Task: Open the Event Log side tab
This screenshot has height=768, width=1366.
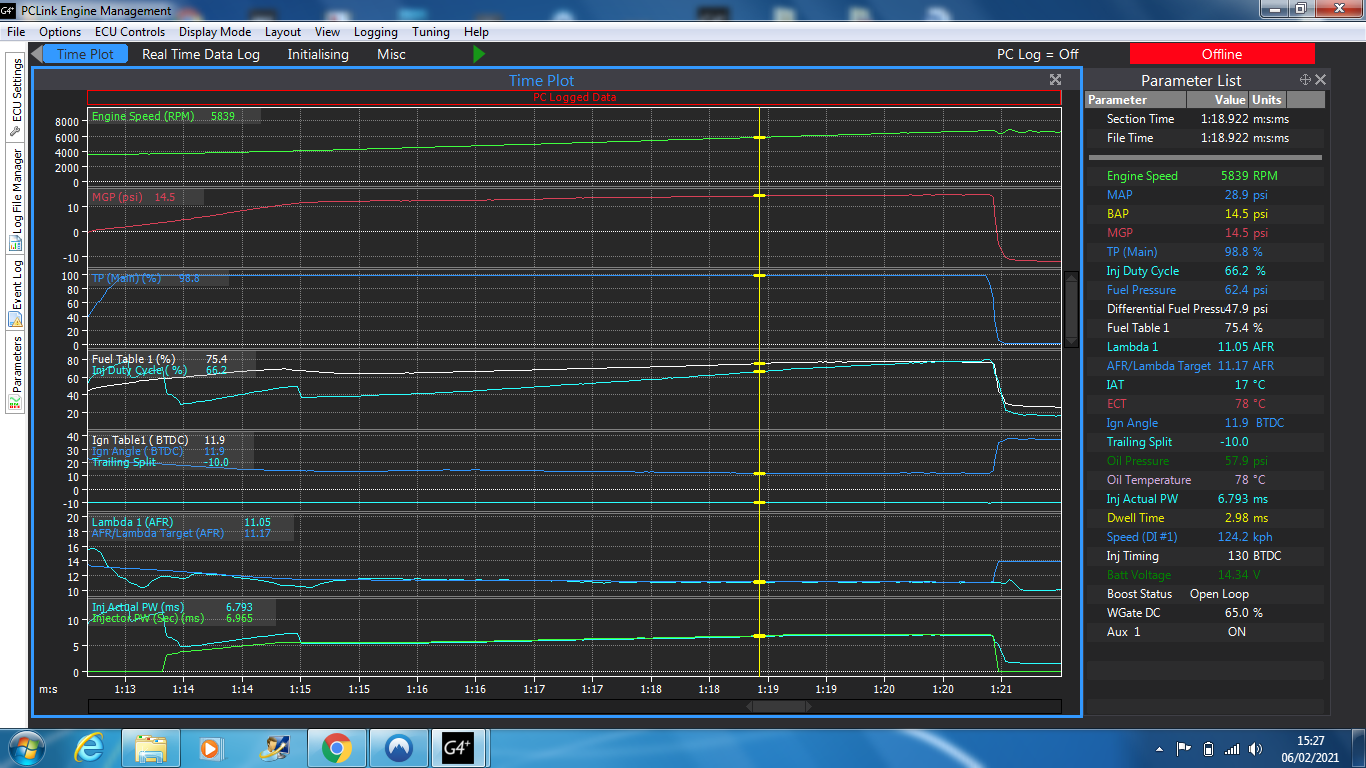Action: (x=16, y=293)
